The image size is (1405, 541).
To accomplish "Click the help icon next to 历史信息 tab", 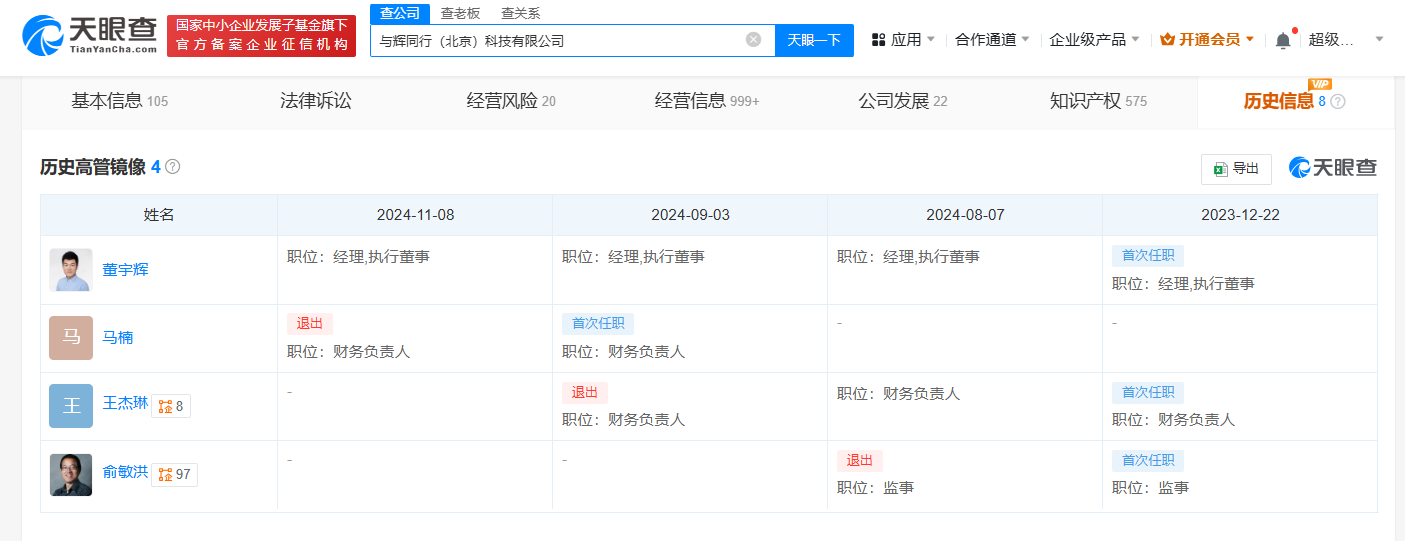I will [x=1338, y=102].
